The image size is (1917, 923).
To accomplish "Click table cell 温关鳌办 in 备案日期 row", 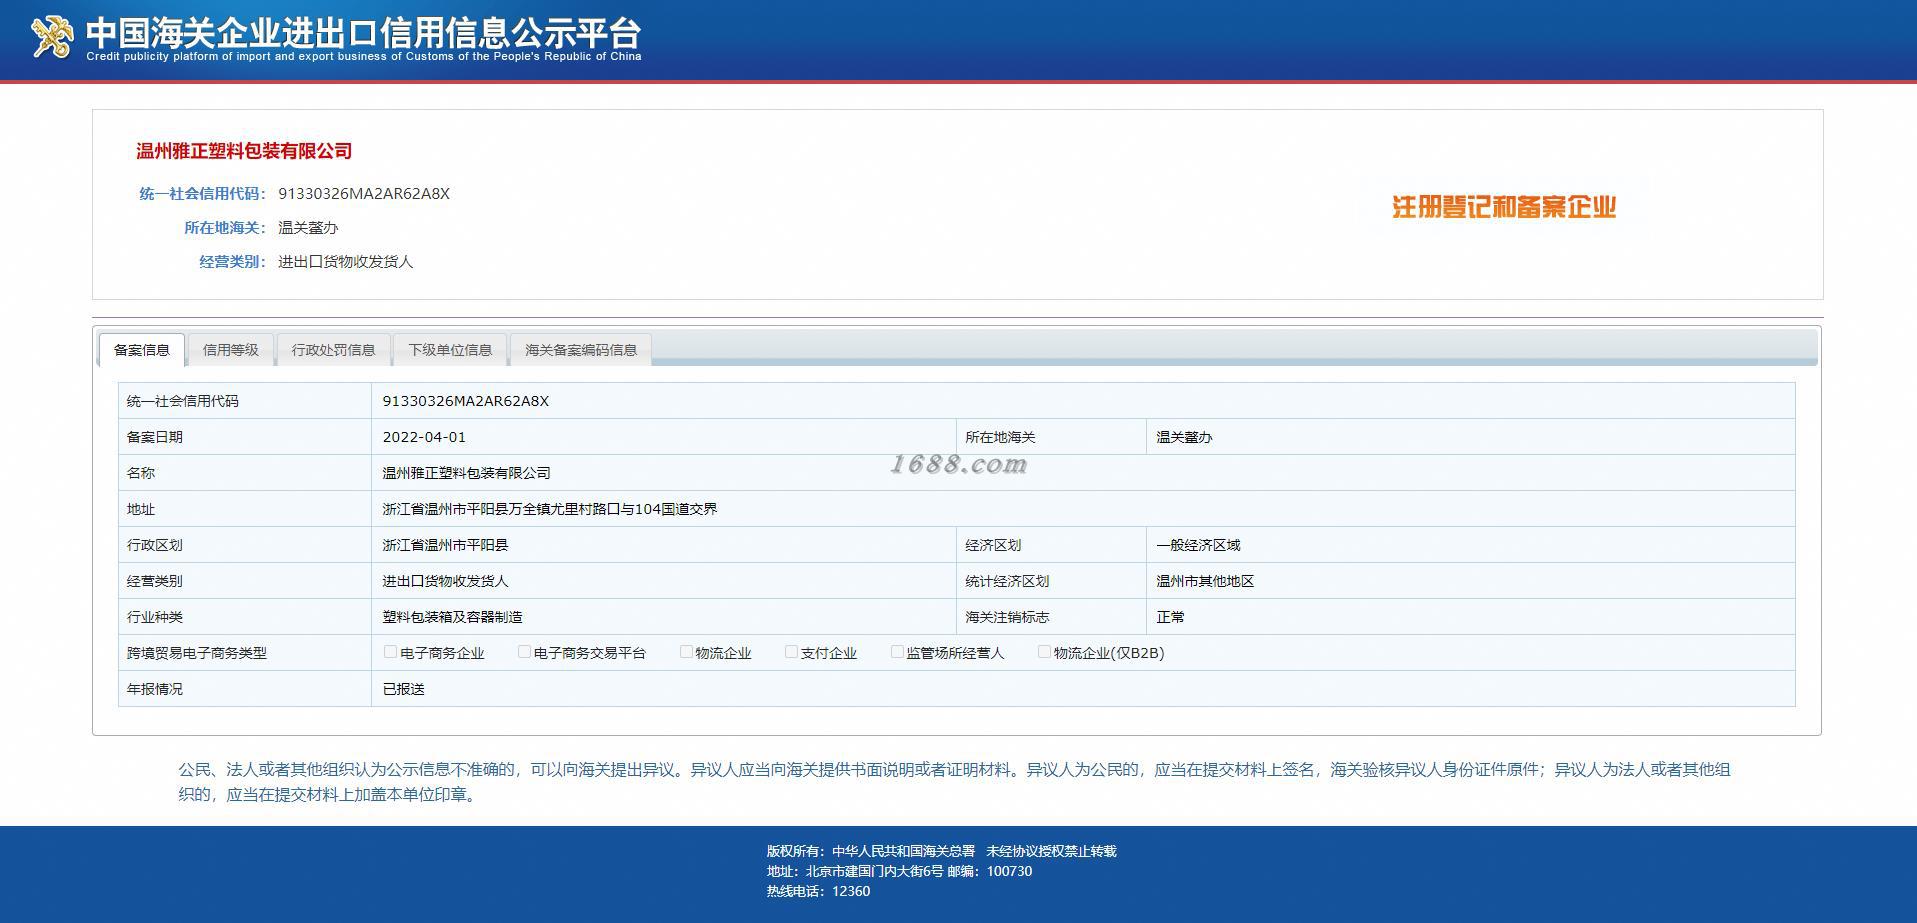I will tap(1184, 437).
